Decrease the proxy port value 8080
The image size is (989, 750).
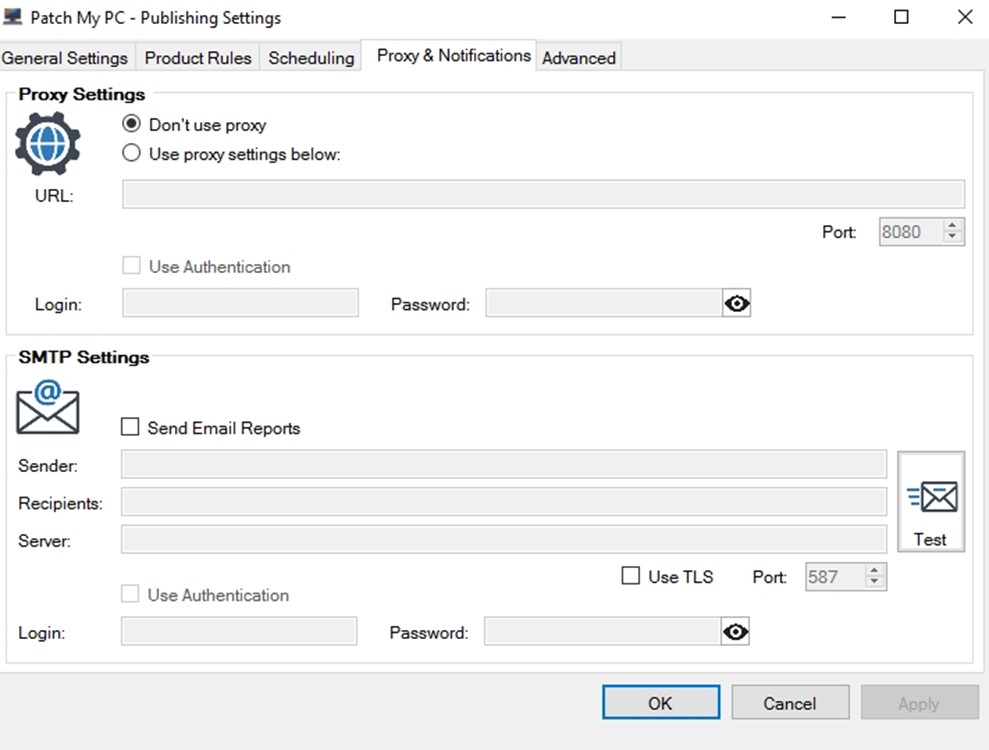[952, 237]
